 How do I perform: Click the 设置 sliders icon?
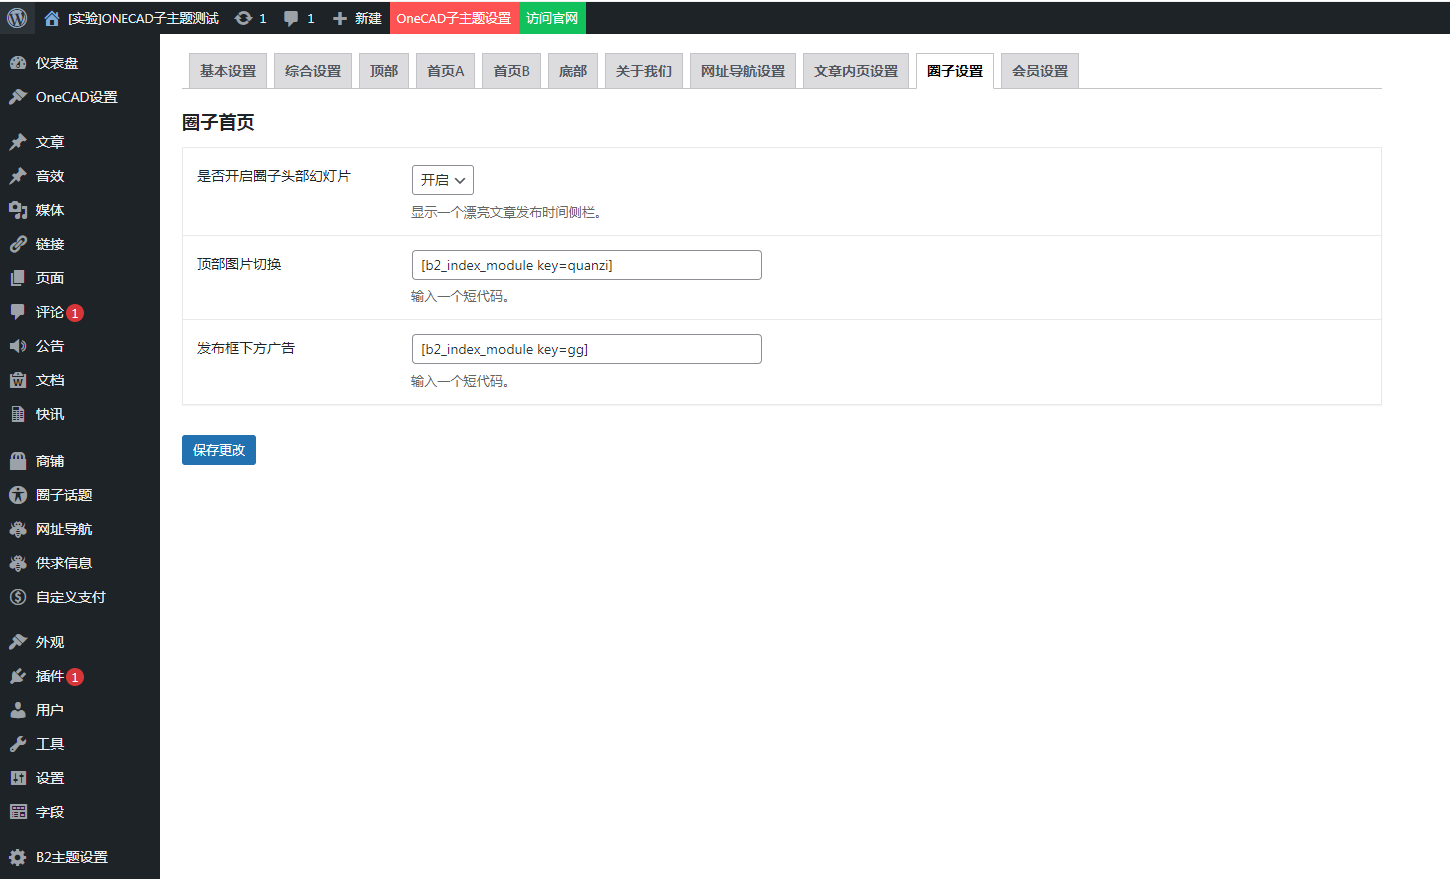tap(18, 778)
